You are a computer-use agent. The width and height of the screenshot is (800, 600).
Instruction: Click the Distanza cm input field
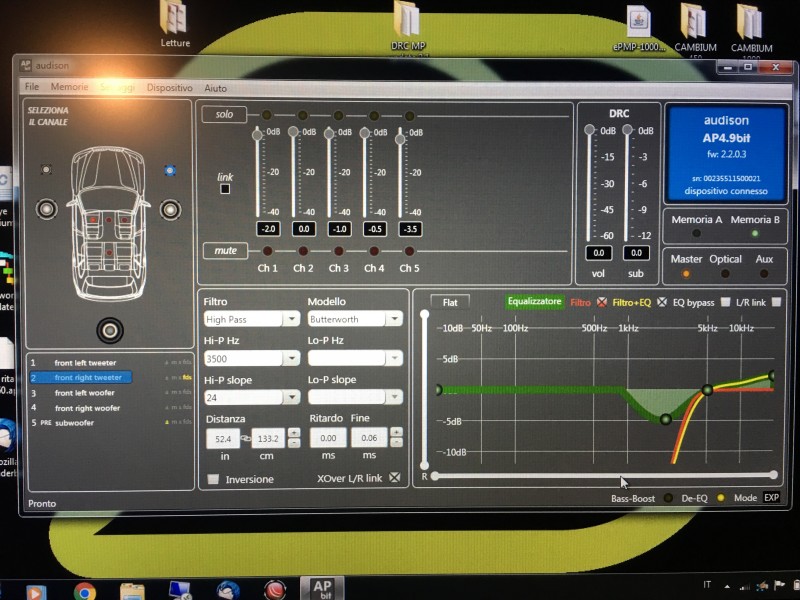268,439
